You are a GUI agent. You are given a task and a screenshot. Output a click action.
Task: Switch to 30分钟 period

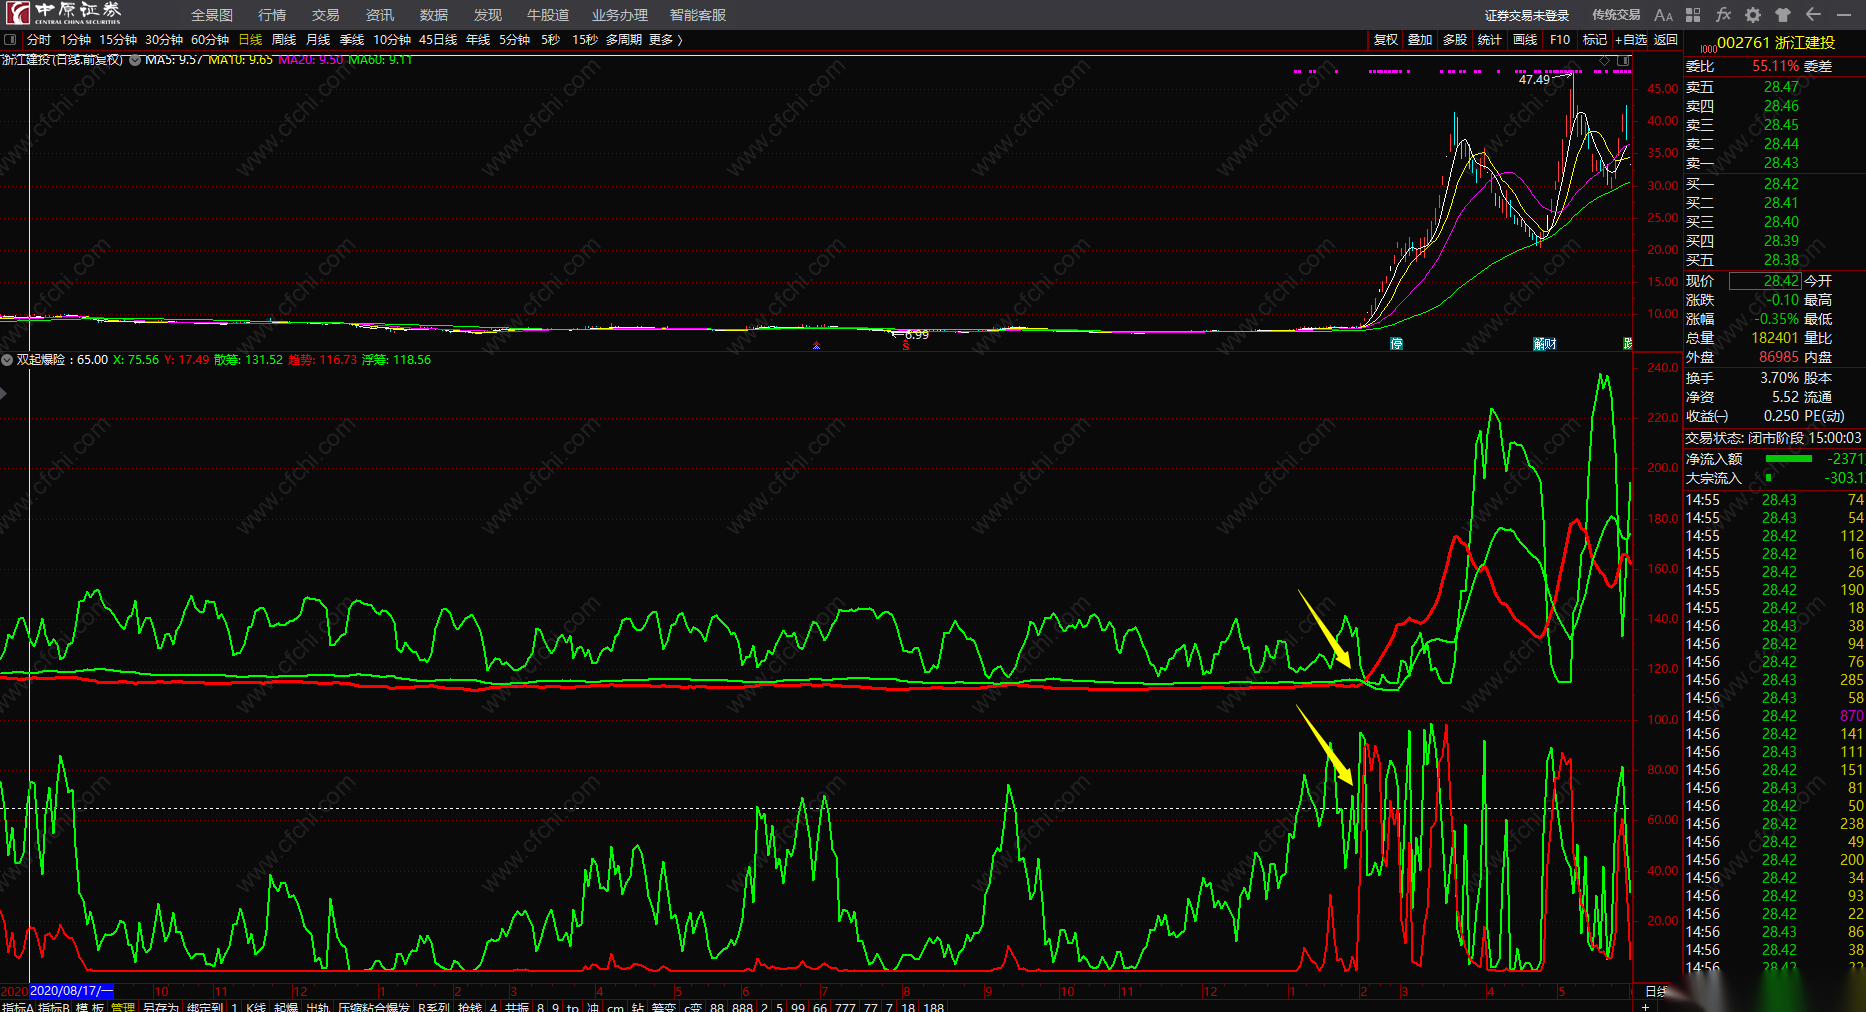(x=164, y=40)
